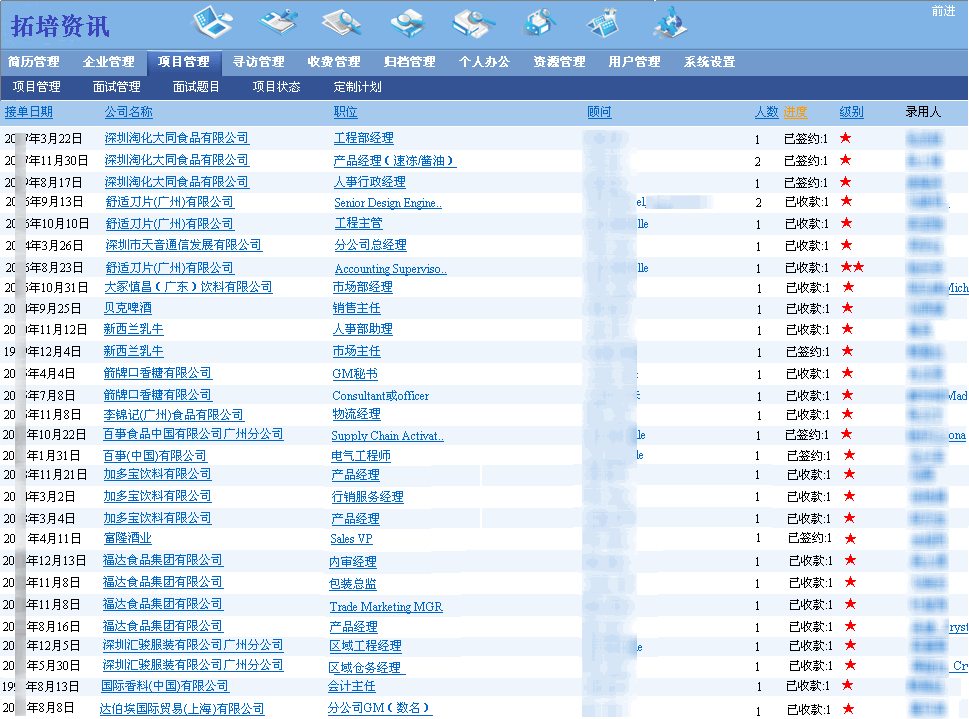Open the Accounting Superviso.. position
969x719 pixels.
click(391, 269)
